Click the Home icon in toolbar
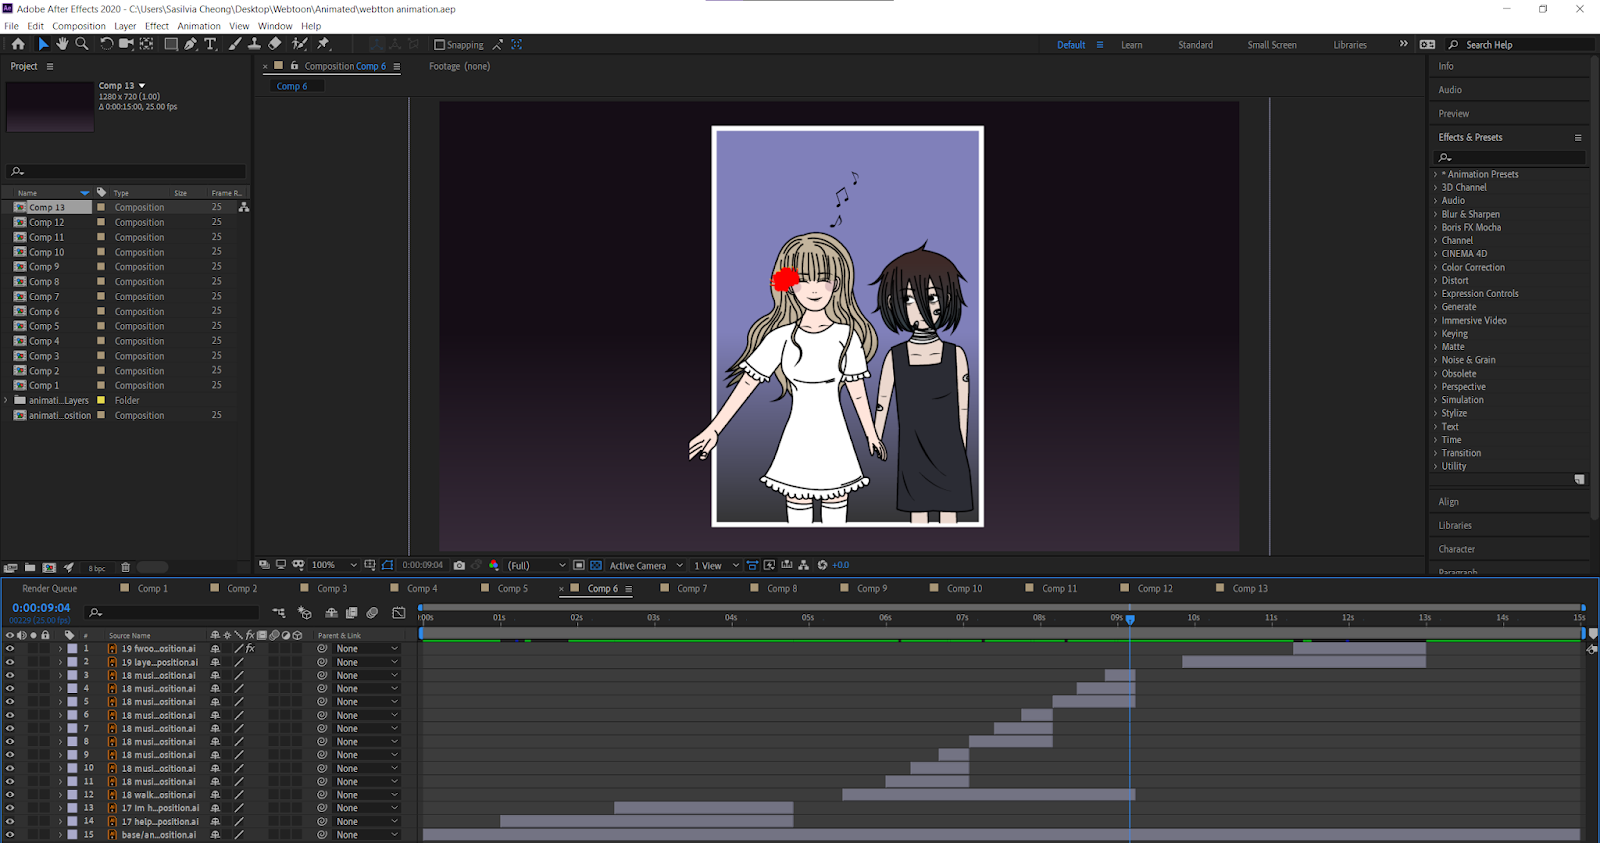Screen dimensions: 1600x843 coord(18,44)
